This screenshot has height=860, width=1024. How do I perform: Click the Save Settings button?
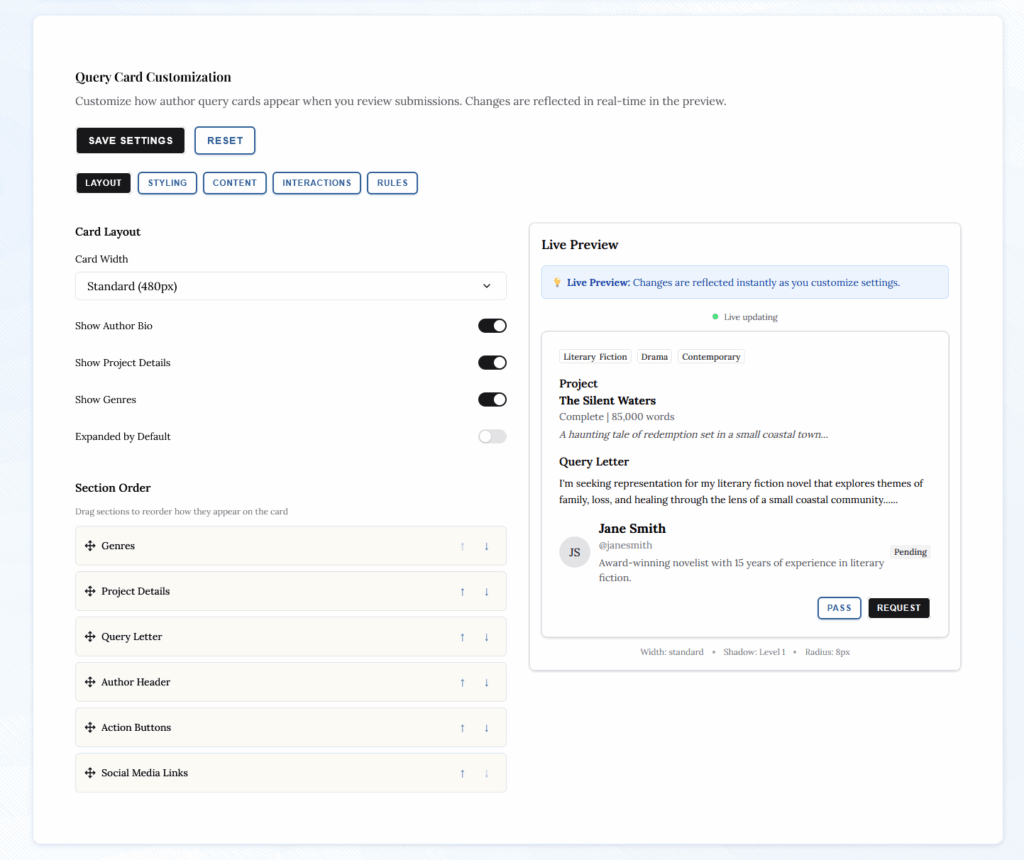tap(130, 141)
